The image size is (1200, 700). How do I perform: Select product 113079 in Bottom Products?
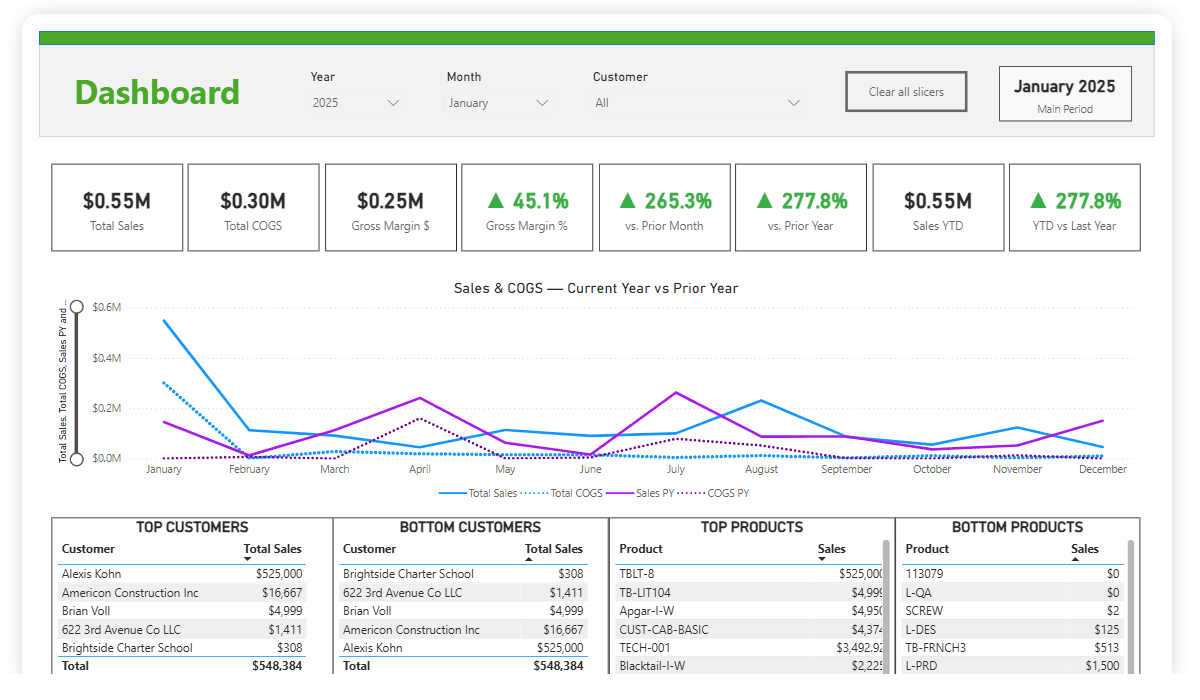1012,574
